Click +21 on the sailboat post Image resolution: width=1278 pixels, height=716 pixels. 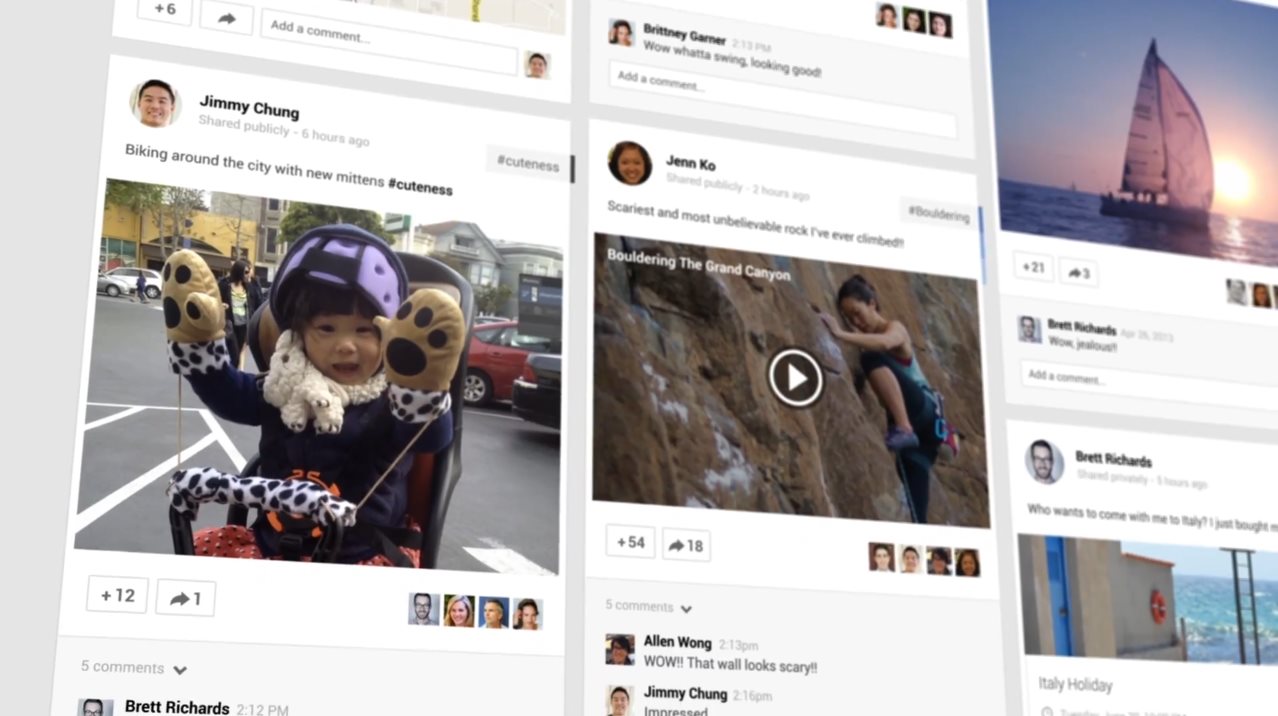coord(1033,267)
